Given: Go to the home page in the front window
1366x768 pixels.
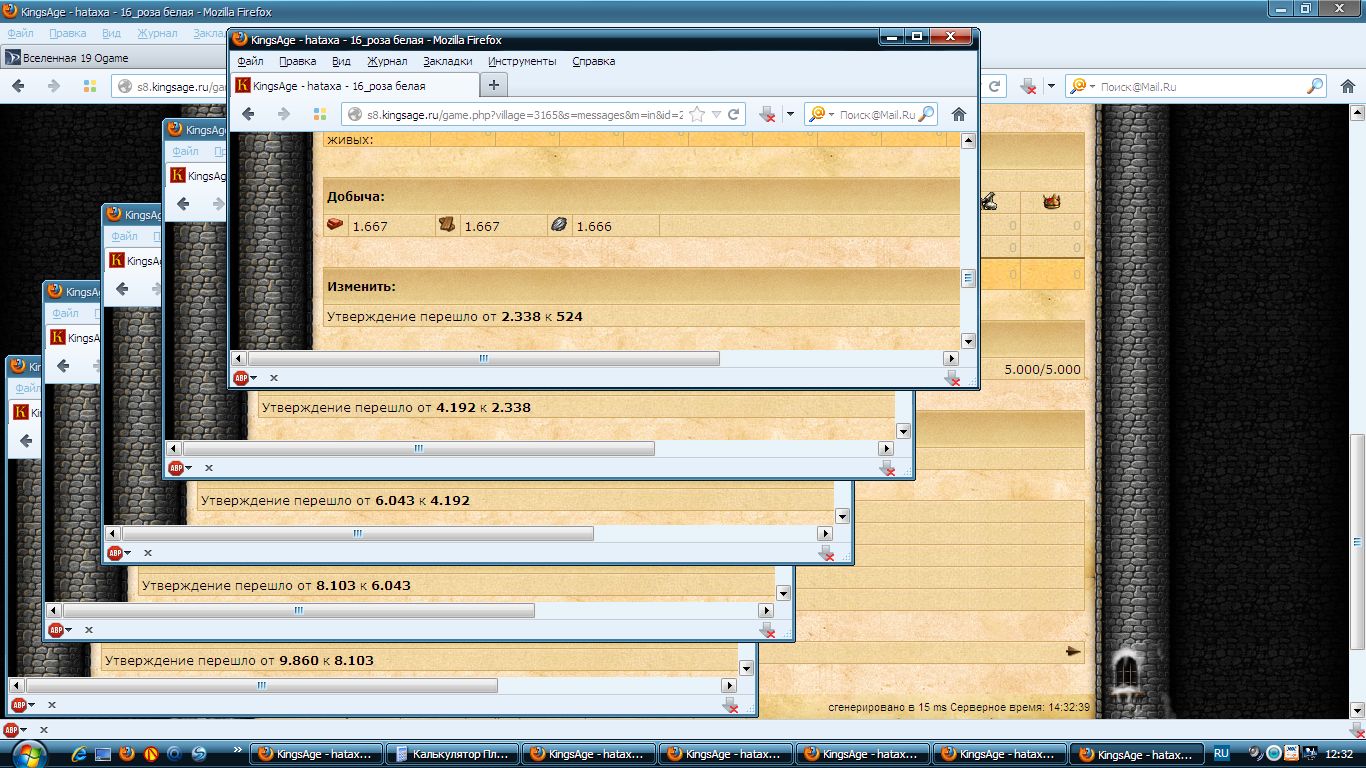Looking at the screenshot, I should (958, 114).
